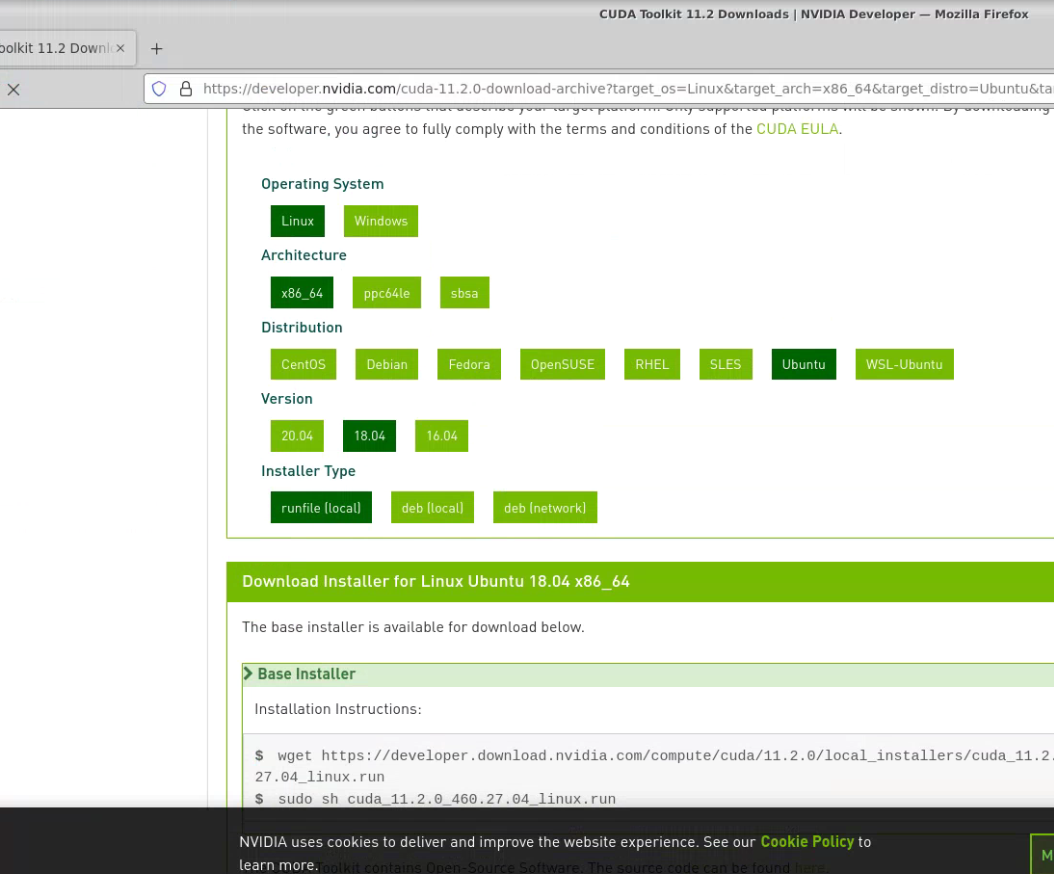
Task: Choose the sbsa architecture option
Action: coord(464,293)
